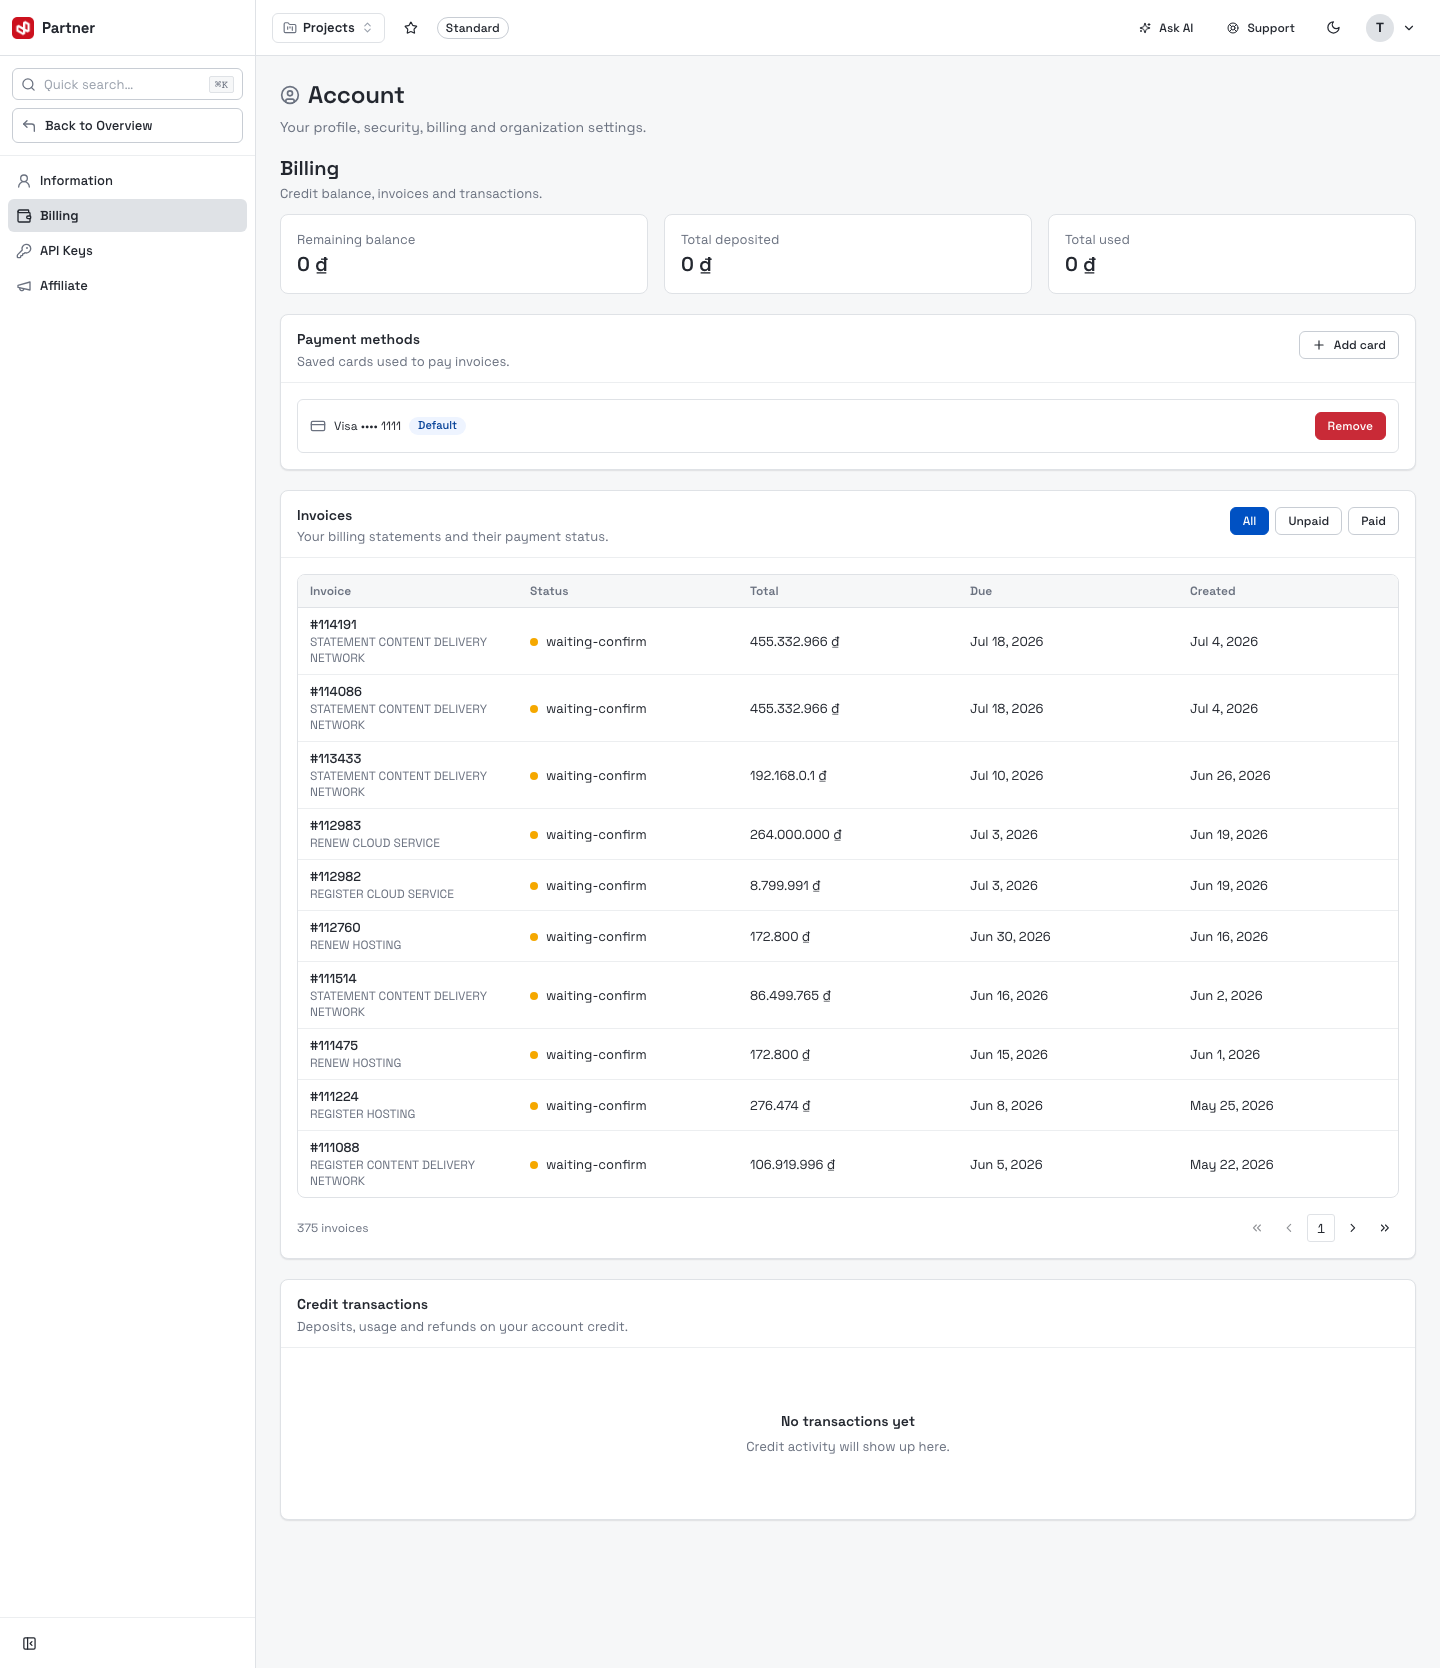Click the Total column header
Image resolution: width=1440 pixels, height=1668 pixels.
click(764, 591)
